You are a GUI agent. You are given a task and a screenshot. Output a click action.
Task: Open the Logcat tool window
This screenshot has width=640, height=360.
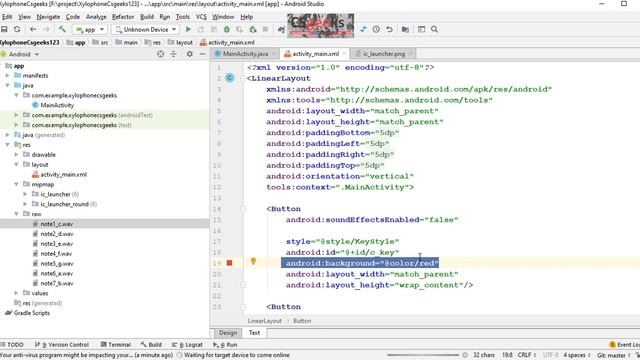[187, 345]
